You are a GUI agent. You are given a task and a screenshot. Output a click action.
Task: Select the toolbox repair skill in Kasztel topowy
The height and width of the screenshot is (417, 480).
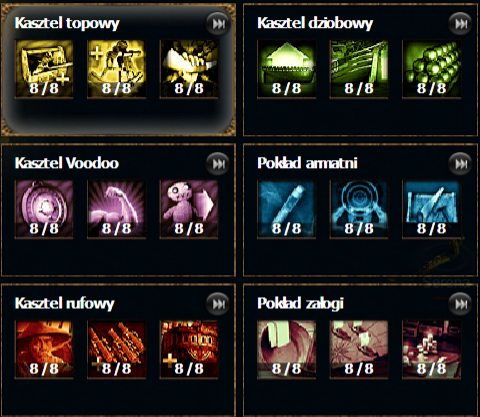44,69
